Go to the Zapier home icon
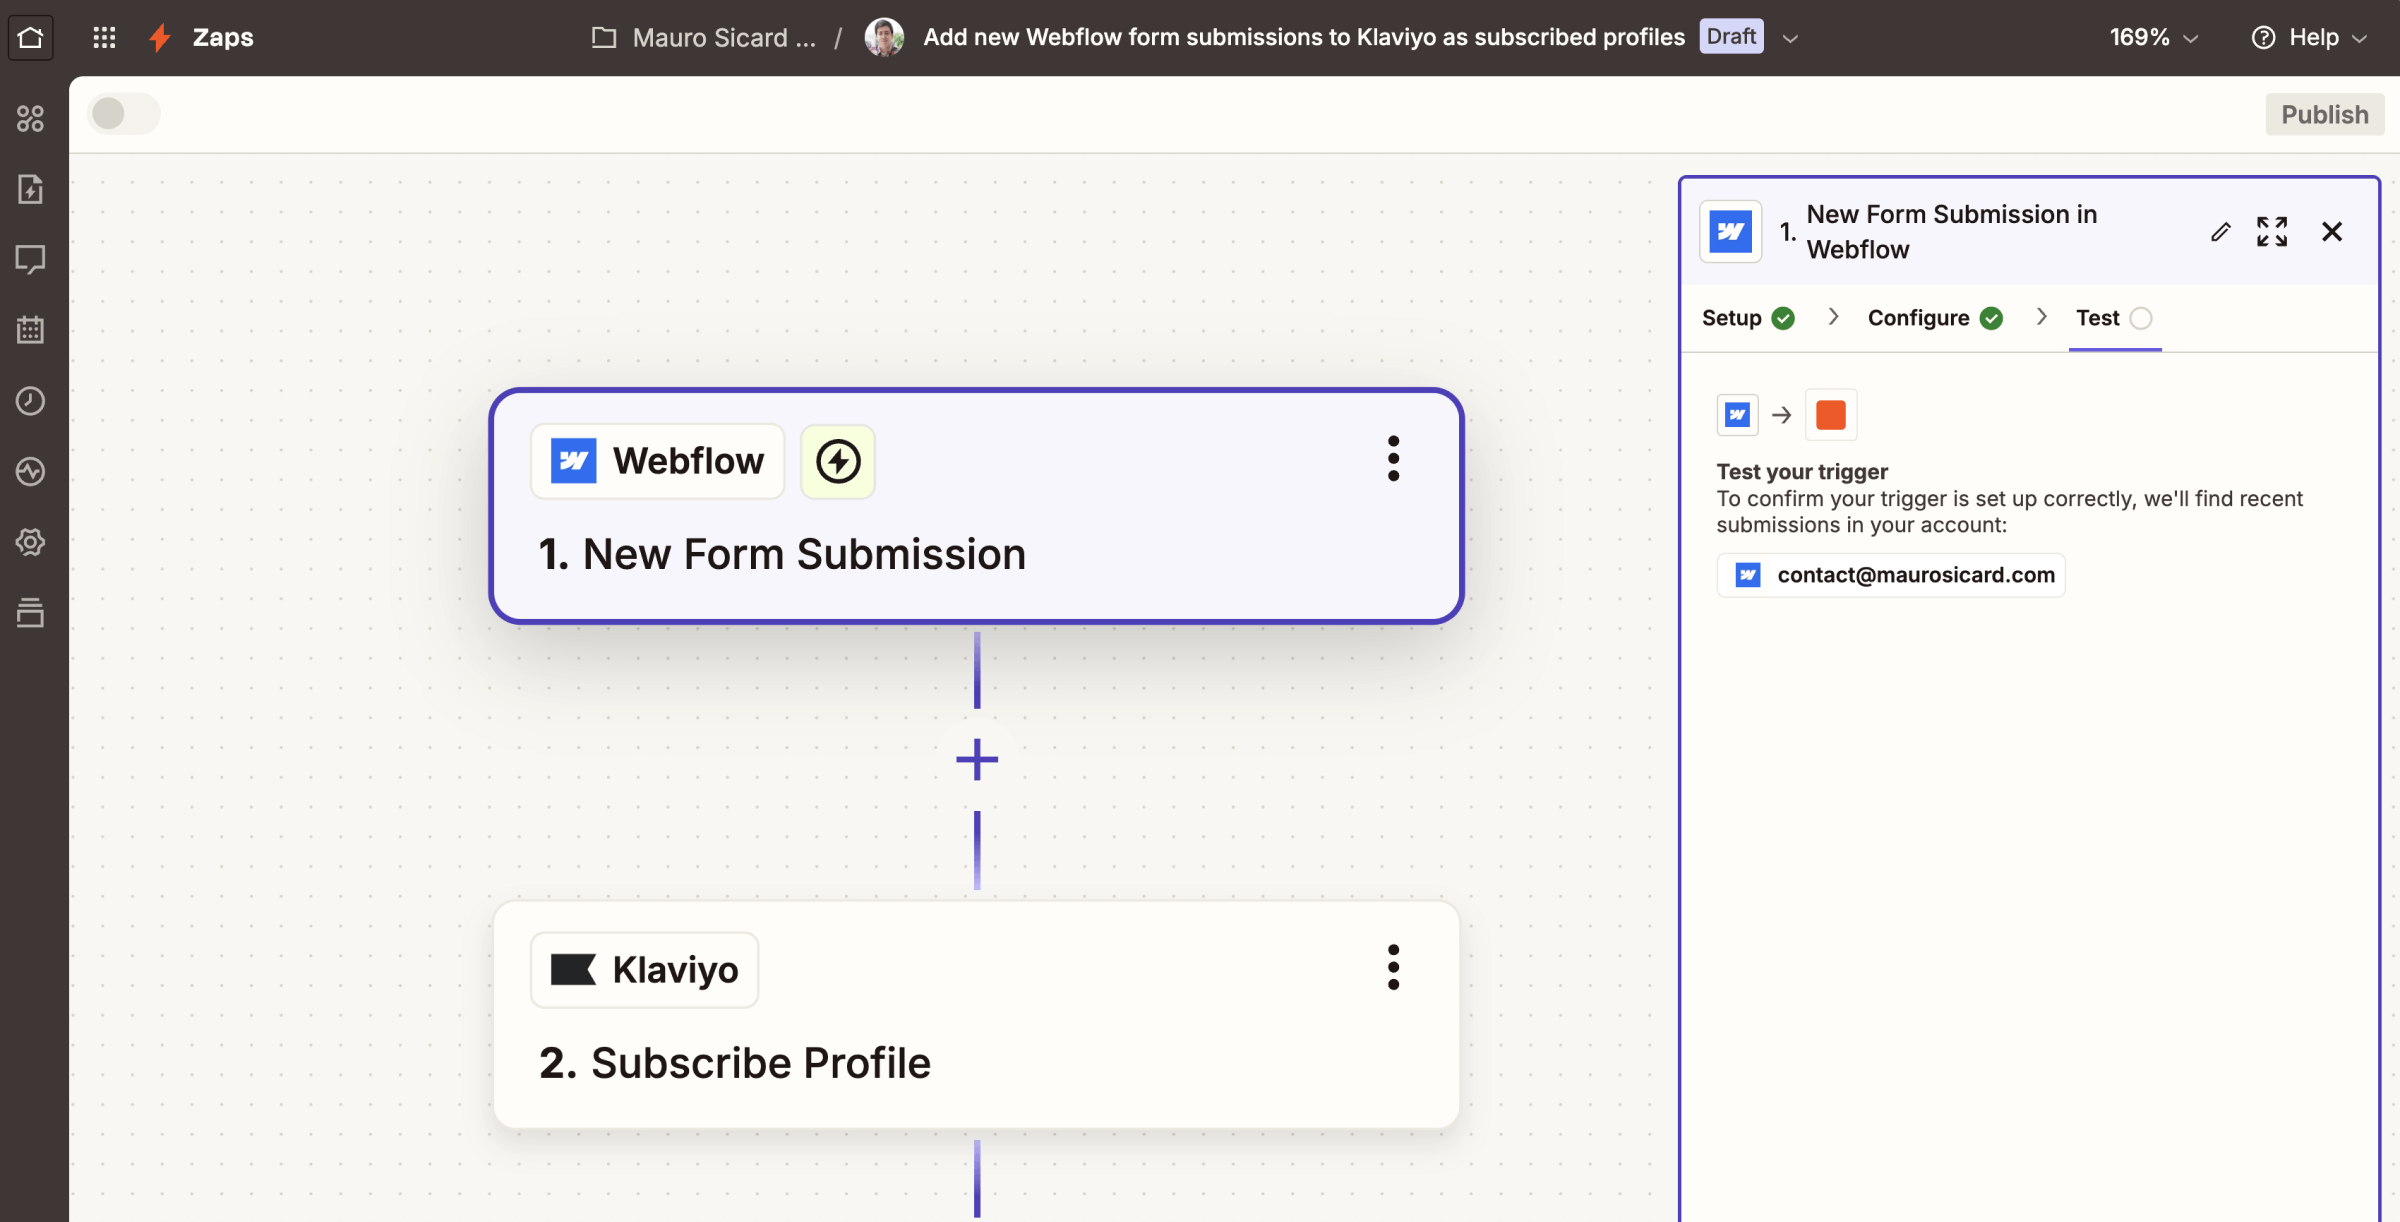This screenshot has height=1222, width=2400. point(31,38)
